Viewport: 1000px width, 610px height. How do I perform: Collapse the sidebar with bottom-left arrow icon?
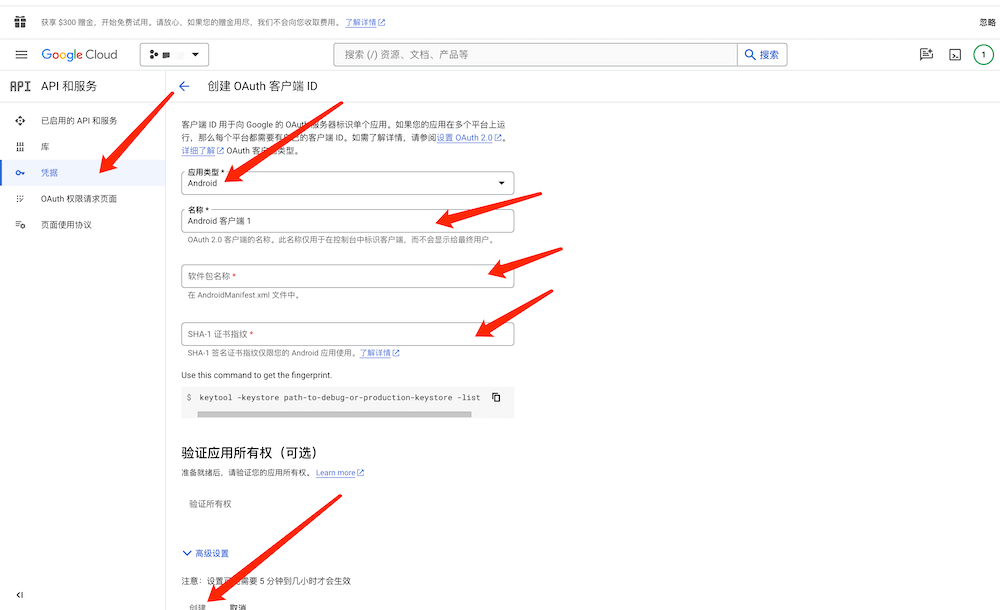[20, 595]
